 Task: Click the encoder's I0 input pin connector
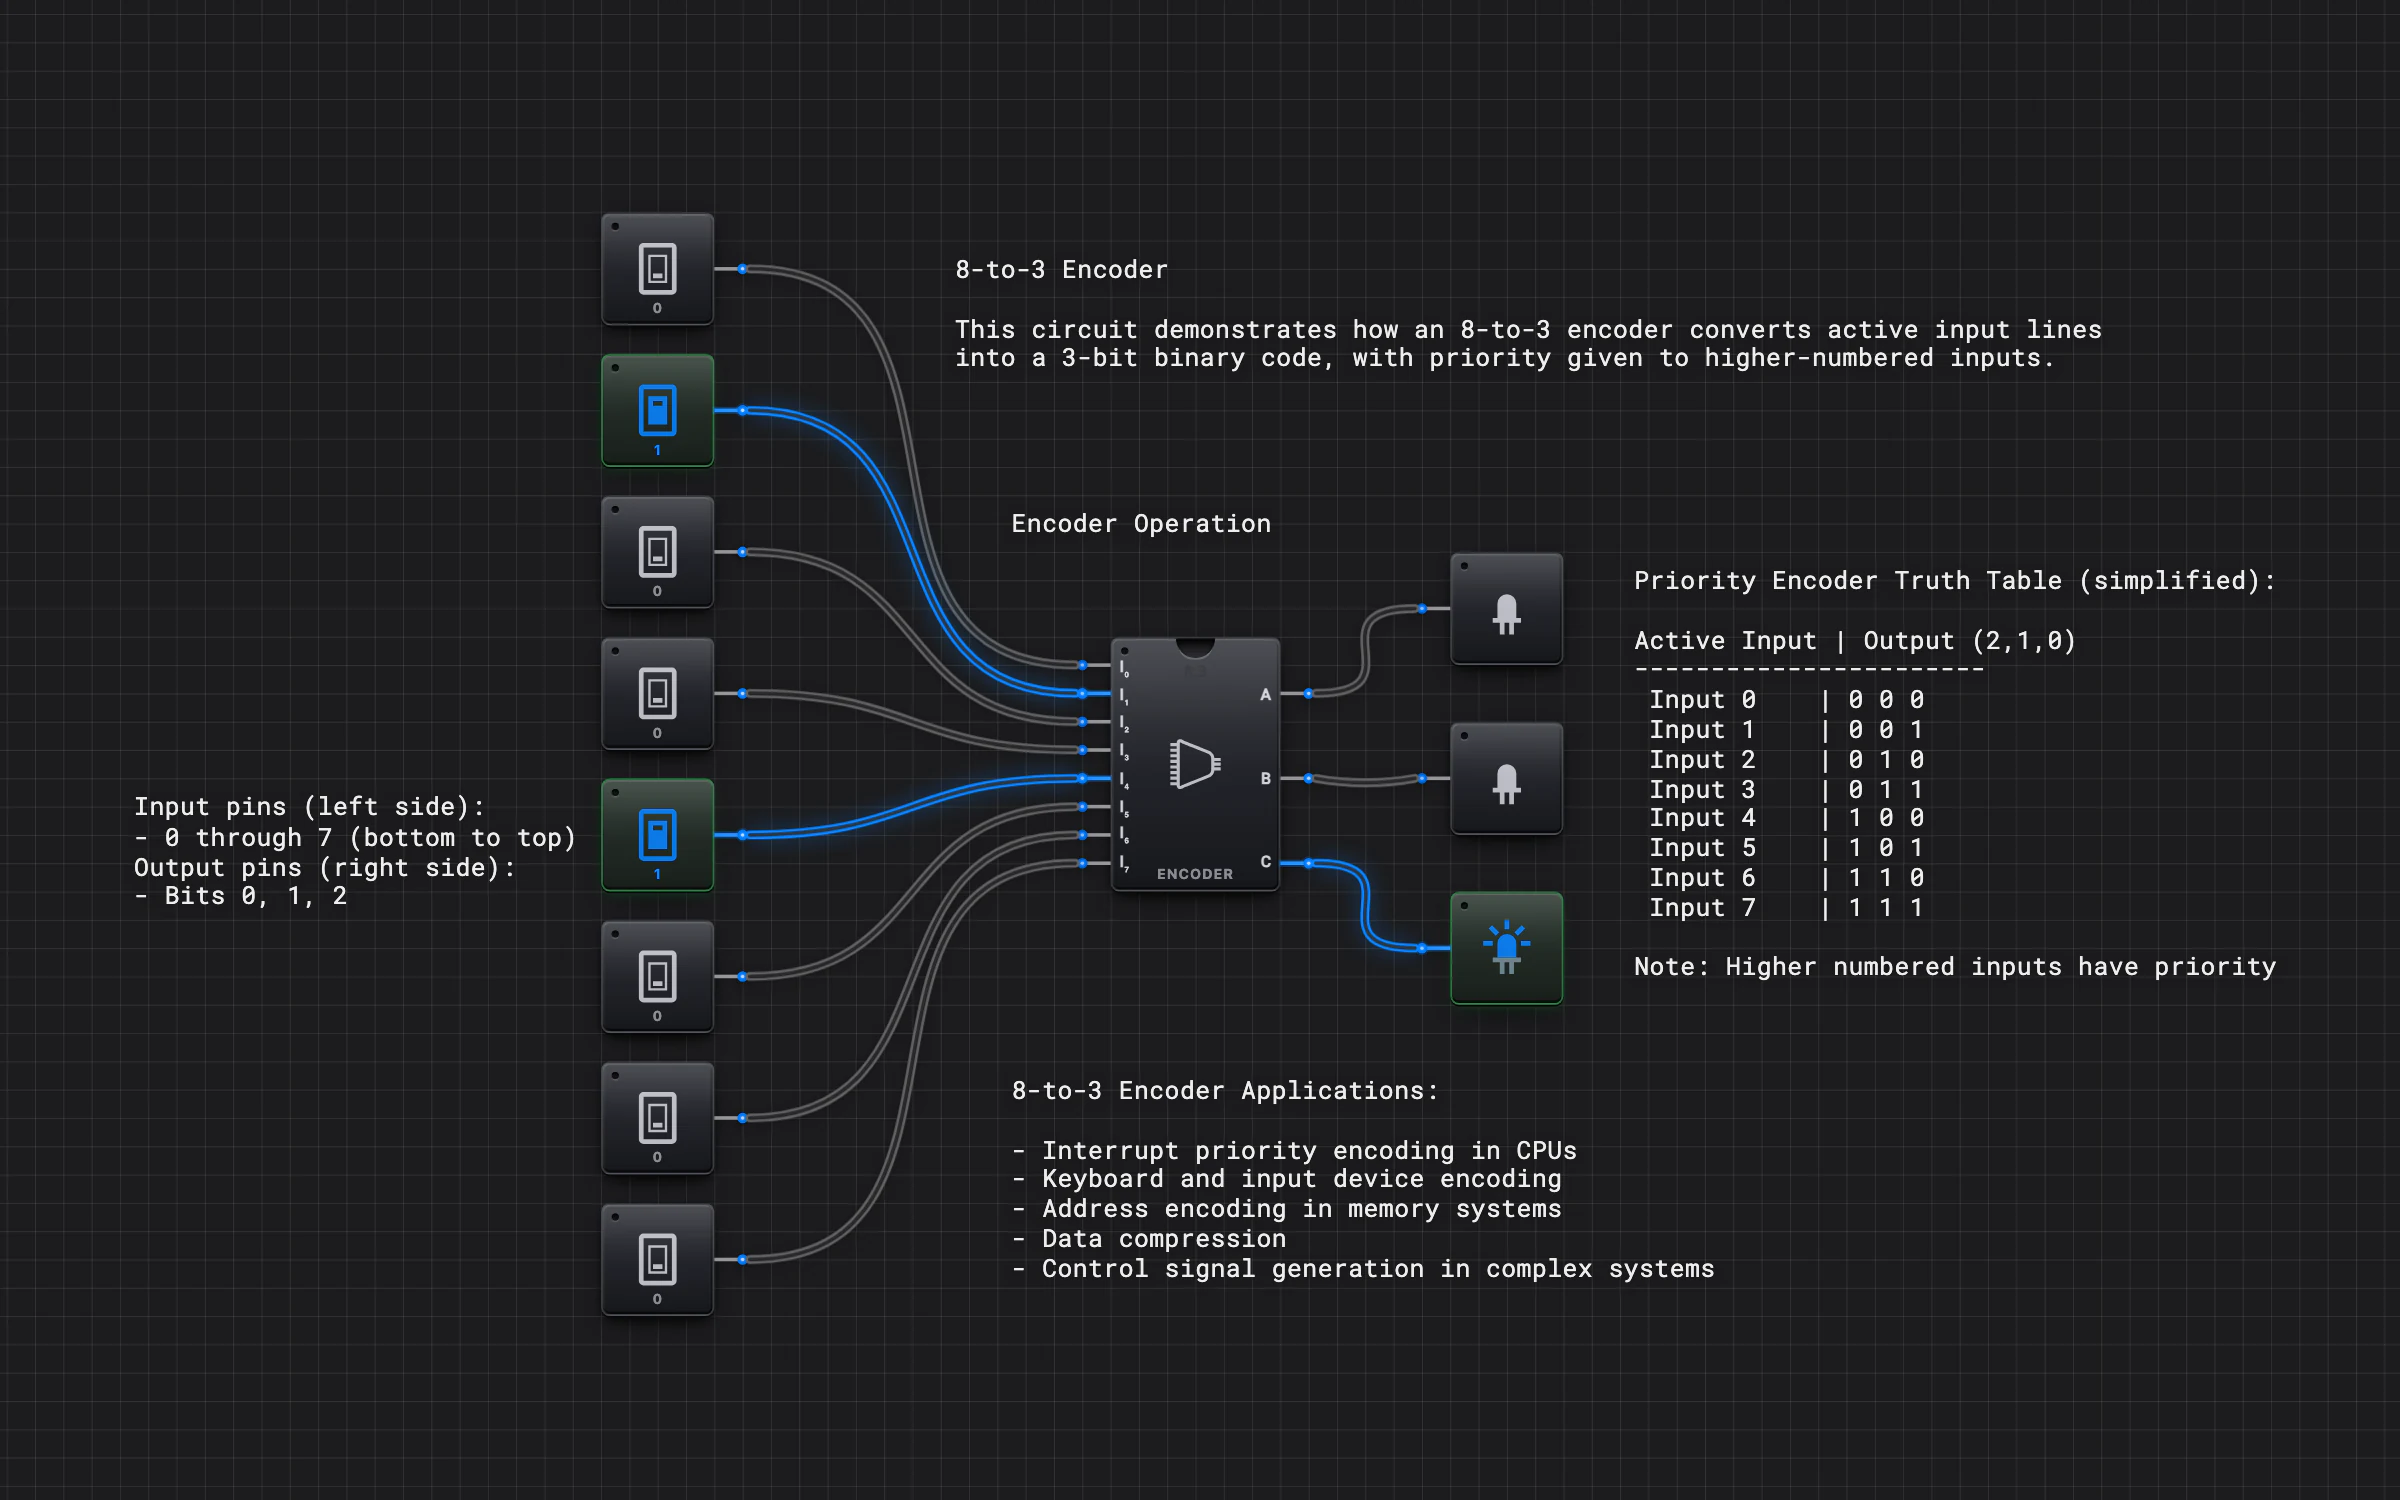(x=1082, y=665)
